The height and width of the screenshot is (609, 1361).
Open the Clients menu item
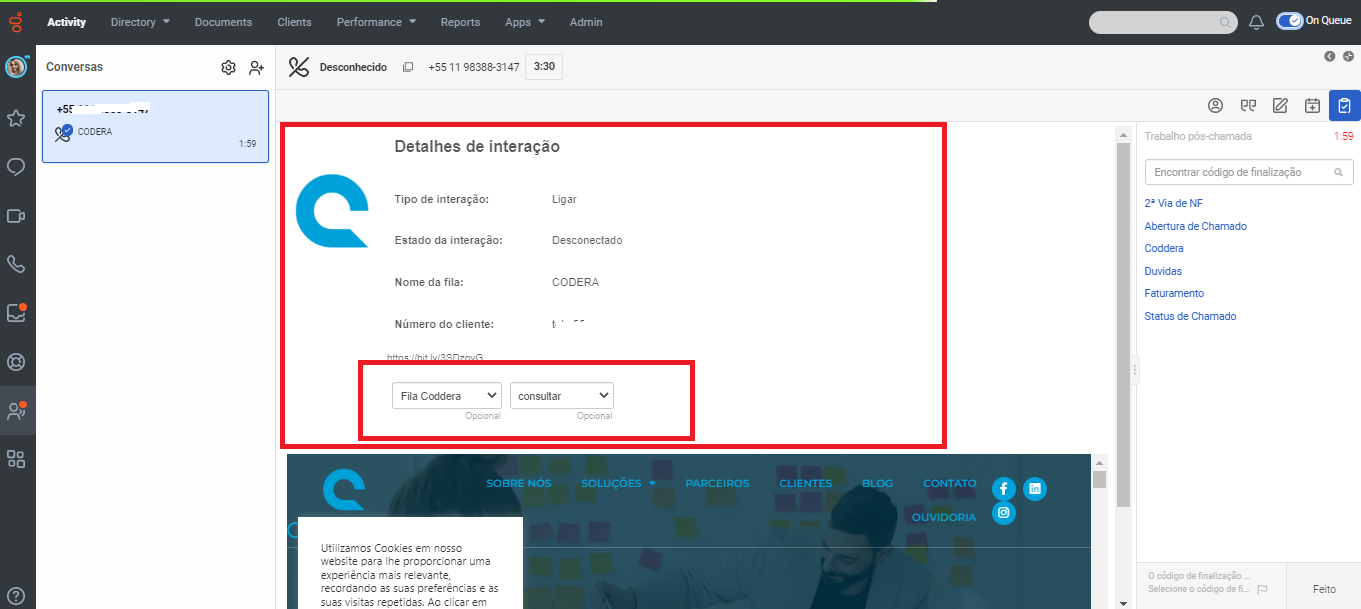point(294,22)
